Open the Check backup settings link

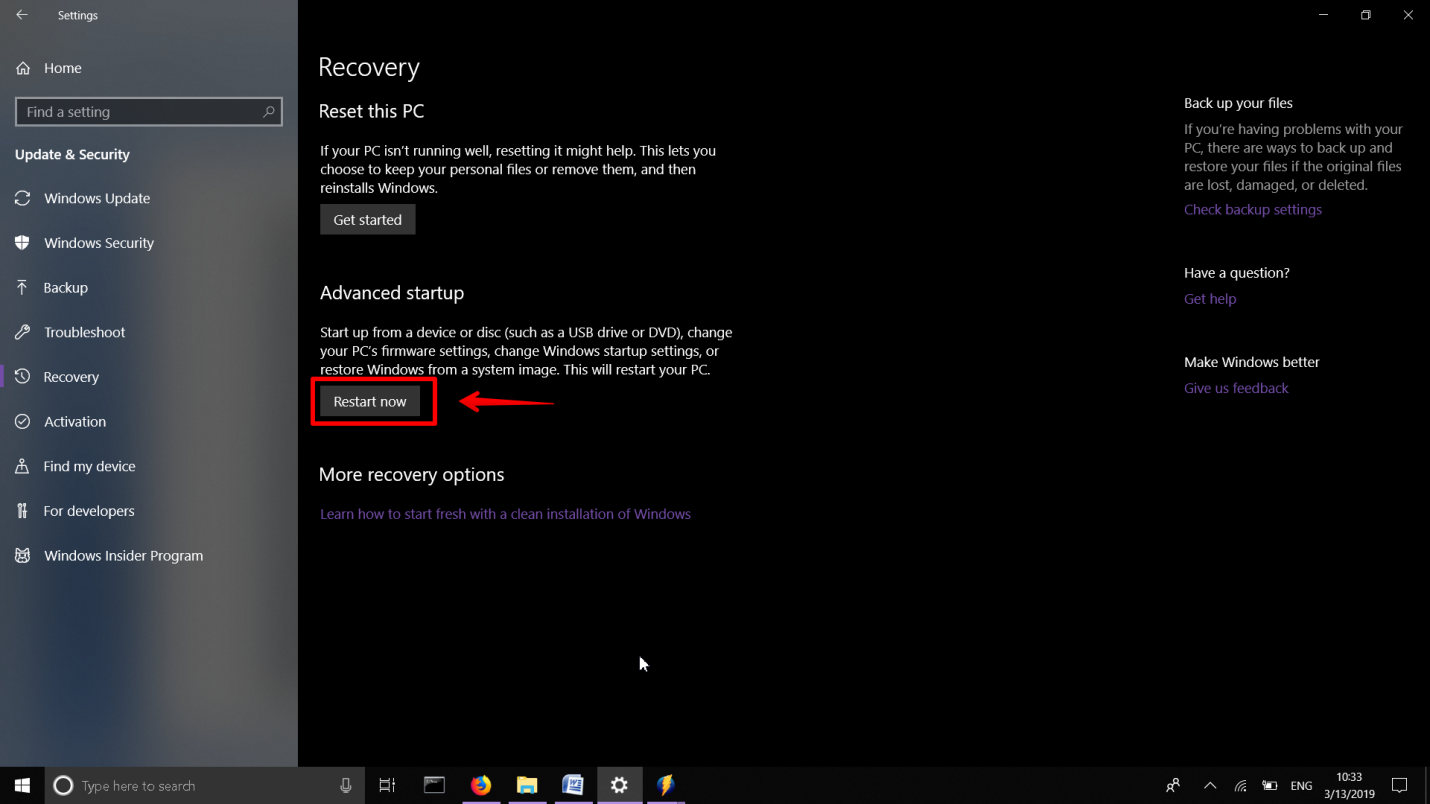(1252, 209)
